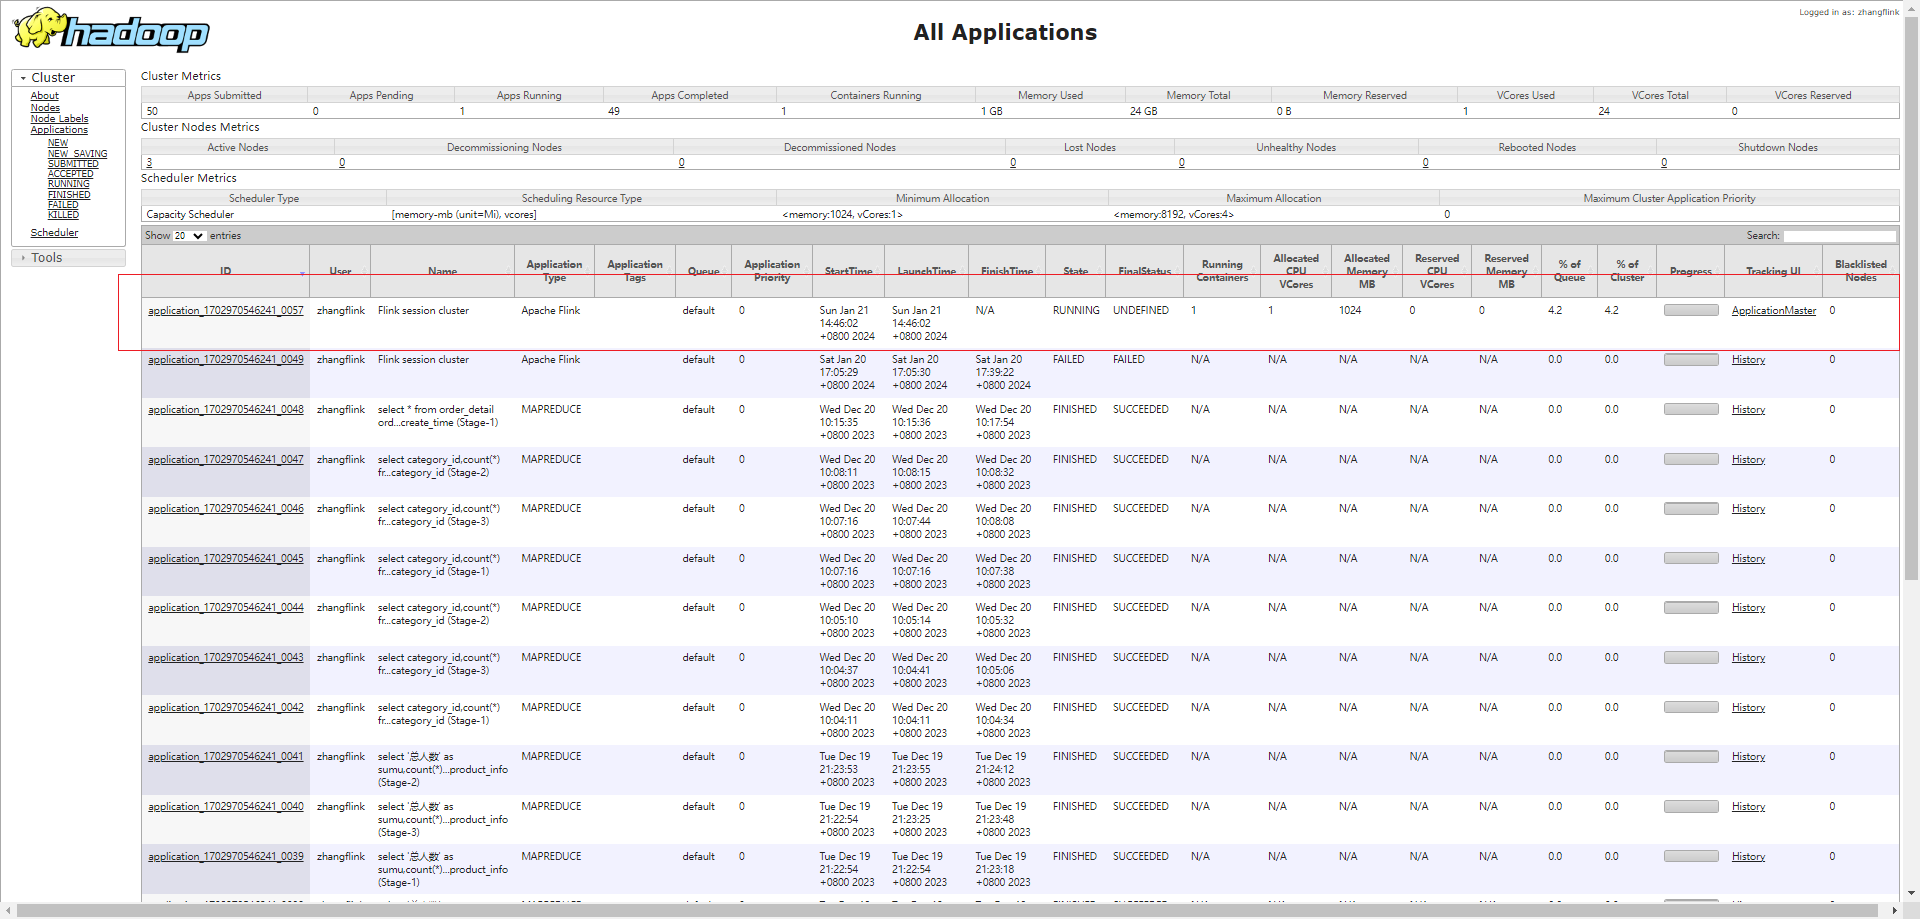Click the Hadoop elephant logo
The image size is (1920, 919).
tap(111, 30)
